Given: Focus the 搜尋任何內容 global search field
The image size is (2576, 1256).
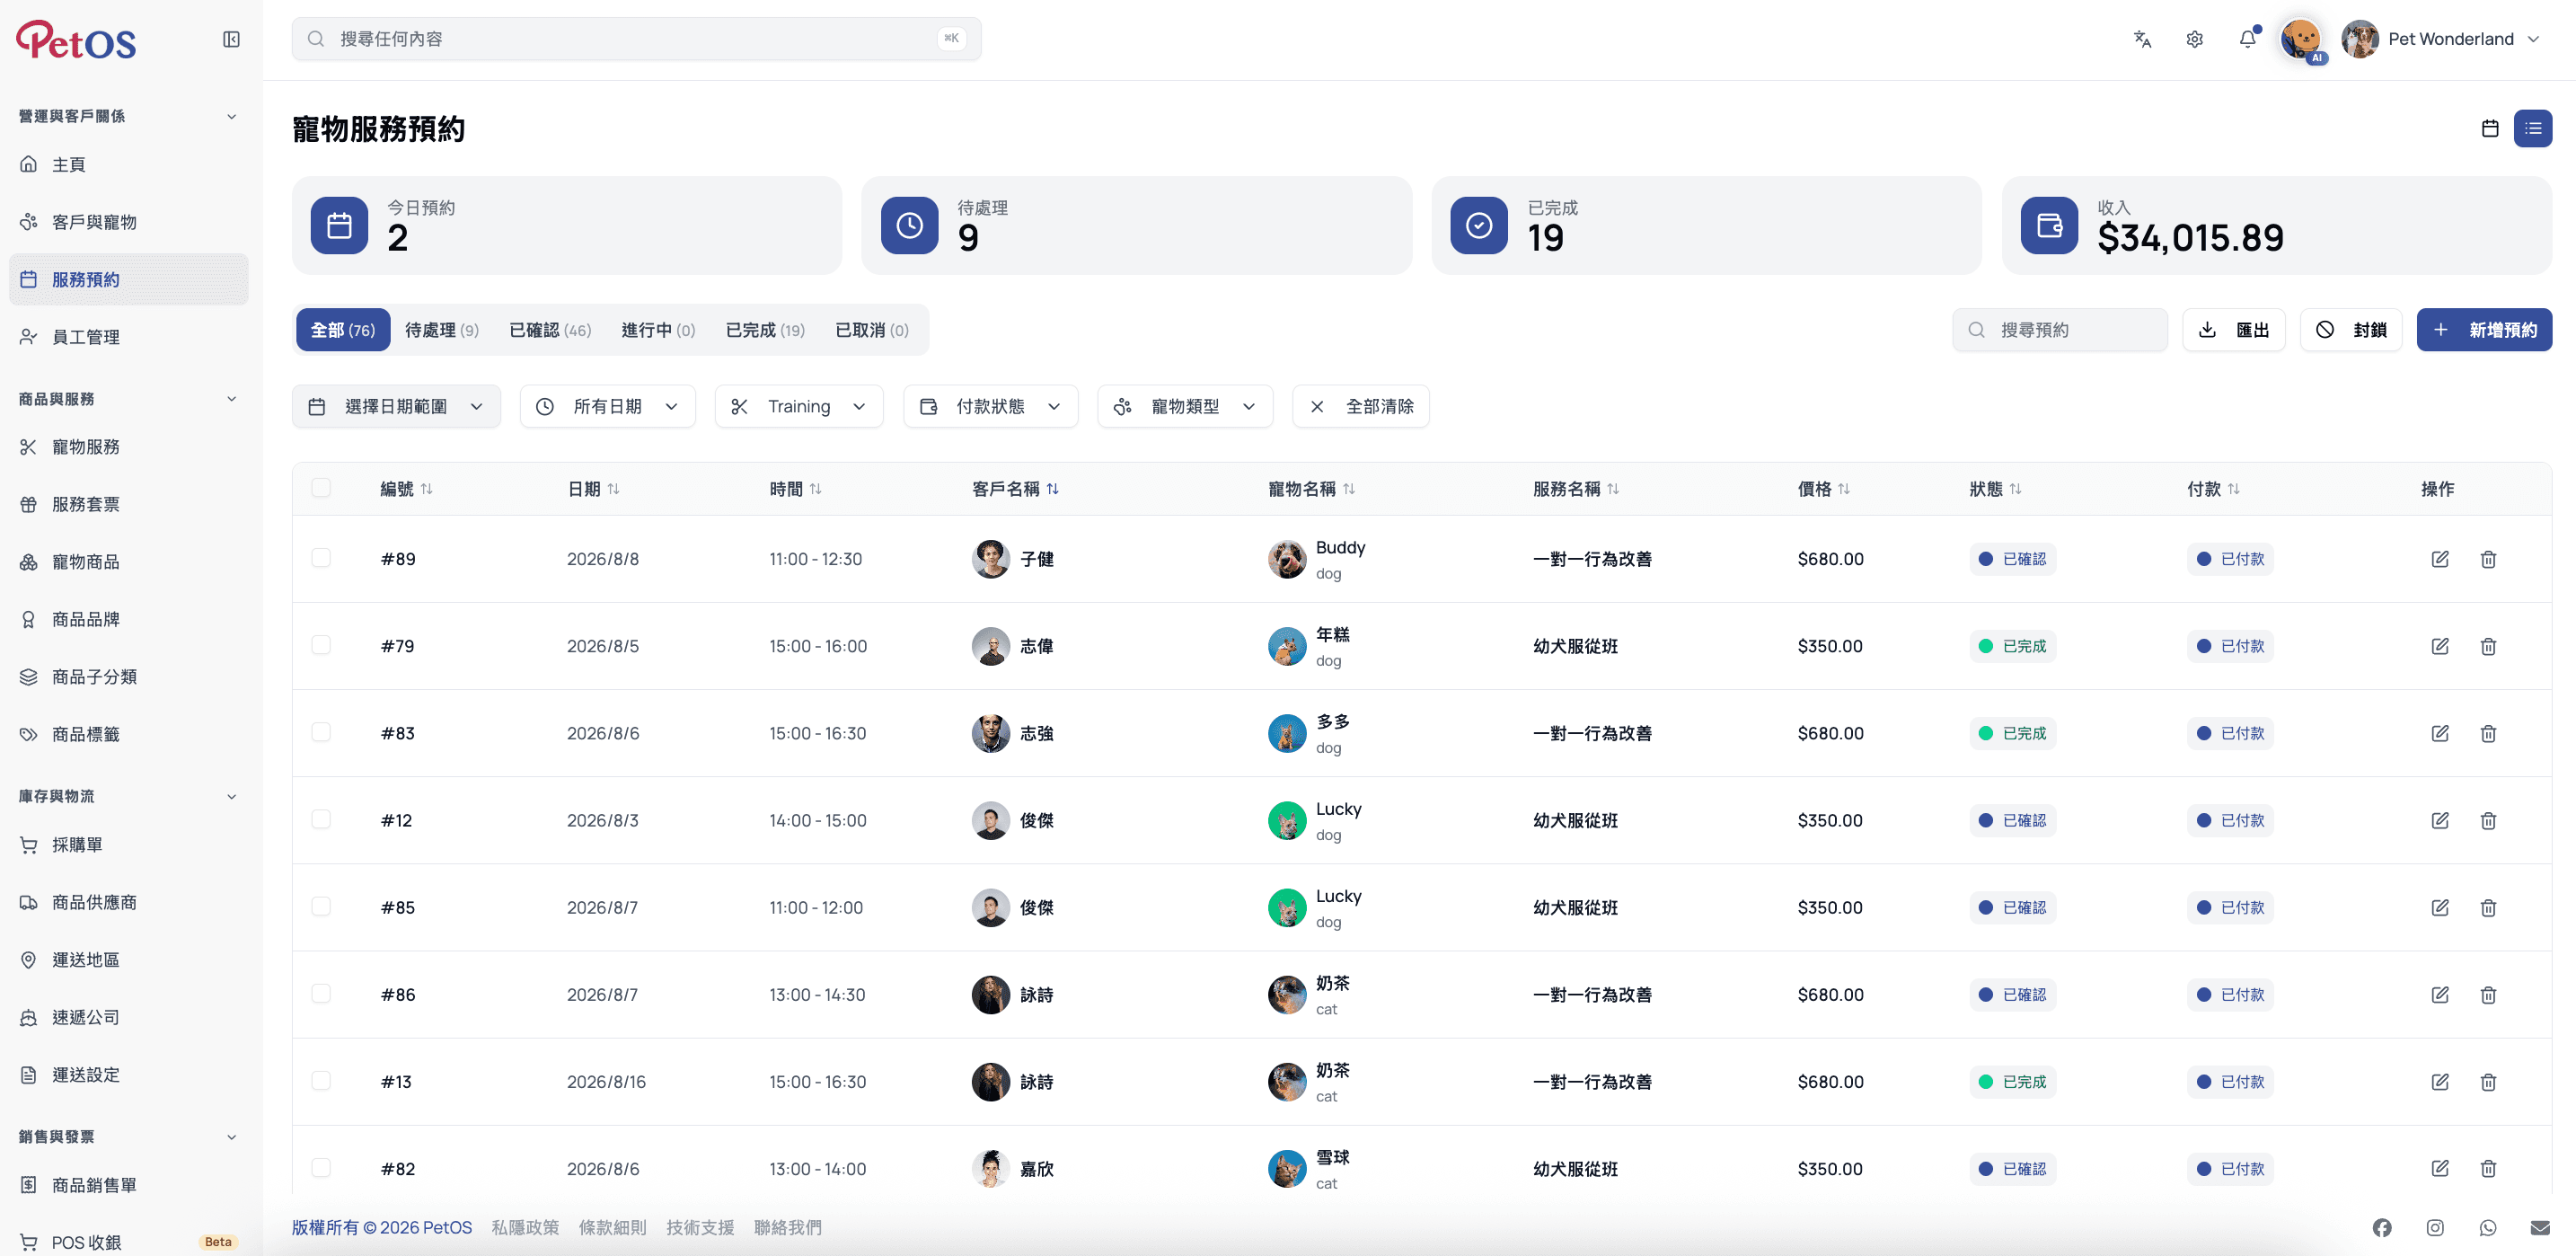Looking at the screenshot, I should (x=636, y=39).
